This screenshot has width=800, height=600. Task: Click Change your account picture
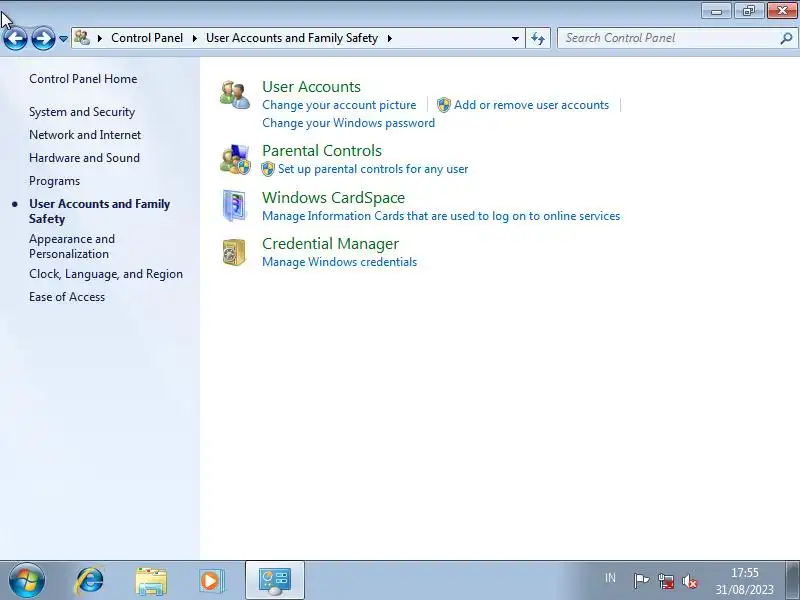(x=339, y=105)
